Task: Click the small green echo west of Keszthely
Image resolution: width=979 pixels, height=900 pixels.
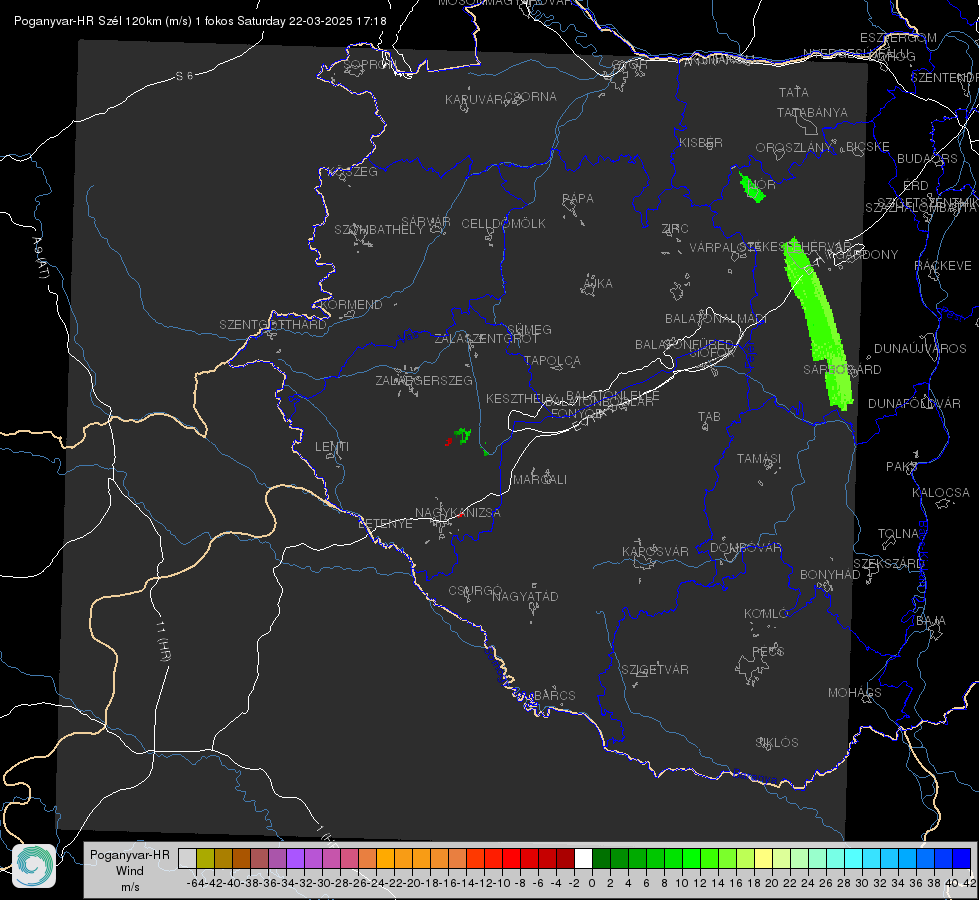Action: tap(463, 435)
